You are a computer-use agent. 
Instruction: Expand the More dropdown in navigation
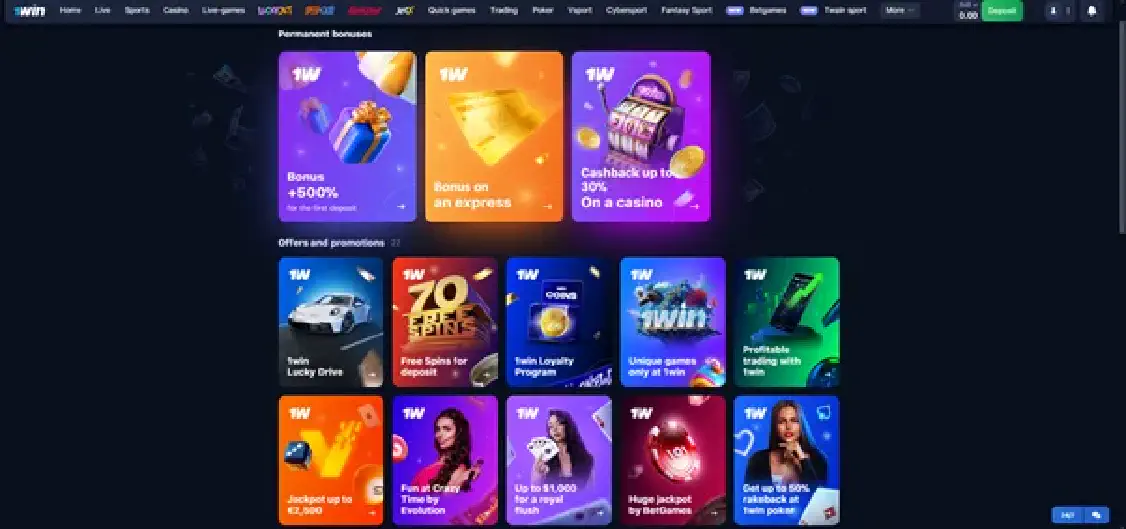point(900,11)
